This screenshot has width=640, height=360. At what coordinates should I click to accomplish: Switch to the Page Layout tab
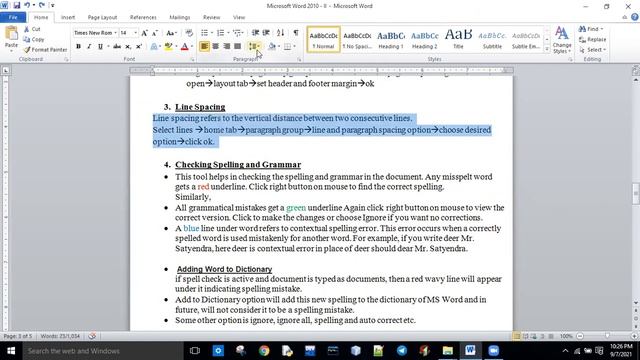102,17
